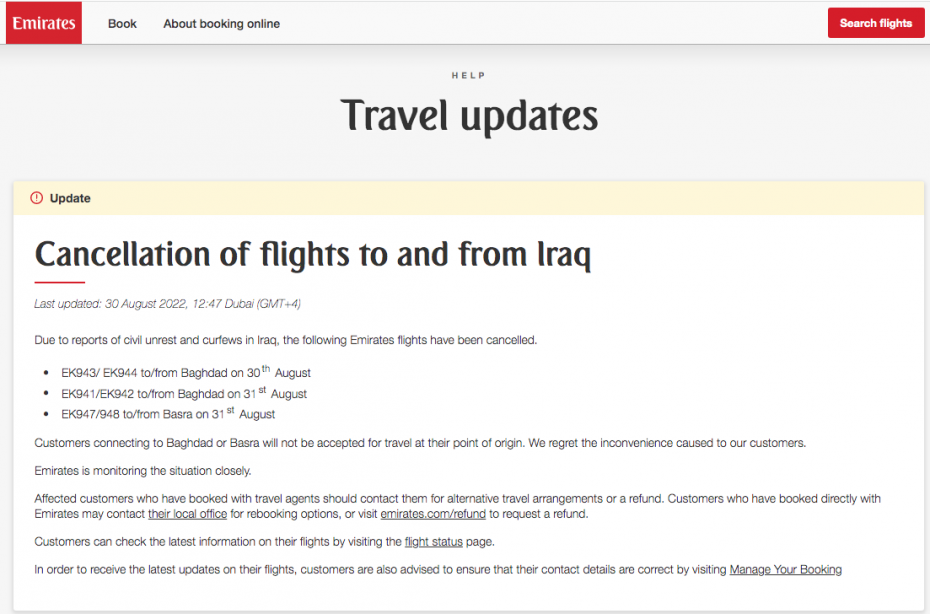Click the civil unrest and curfews paragraph
This screenshot has width=930, height=614.
click(x=285, y=340)
